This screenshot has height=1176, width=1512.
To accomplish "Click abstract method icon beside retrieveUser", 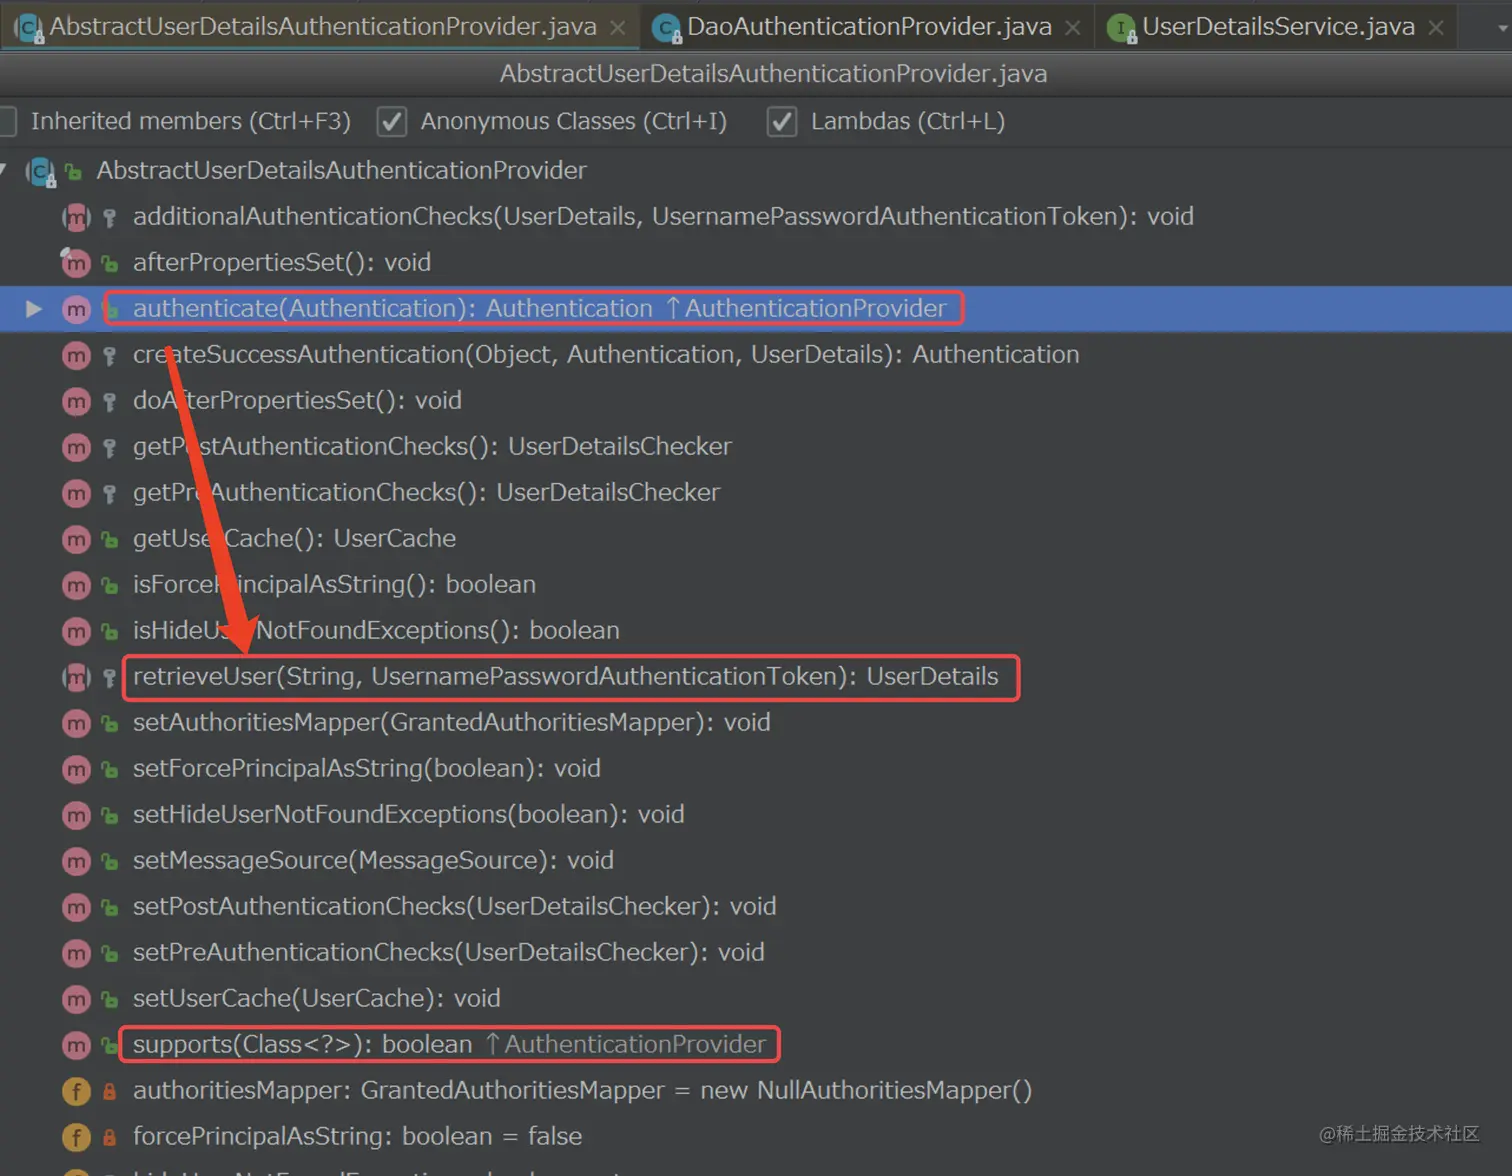I will 76,677.
